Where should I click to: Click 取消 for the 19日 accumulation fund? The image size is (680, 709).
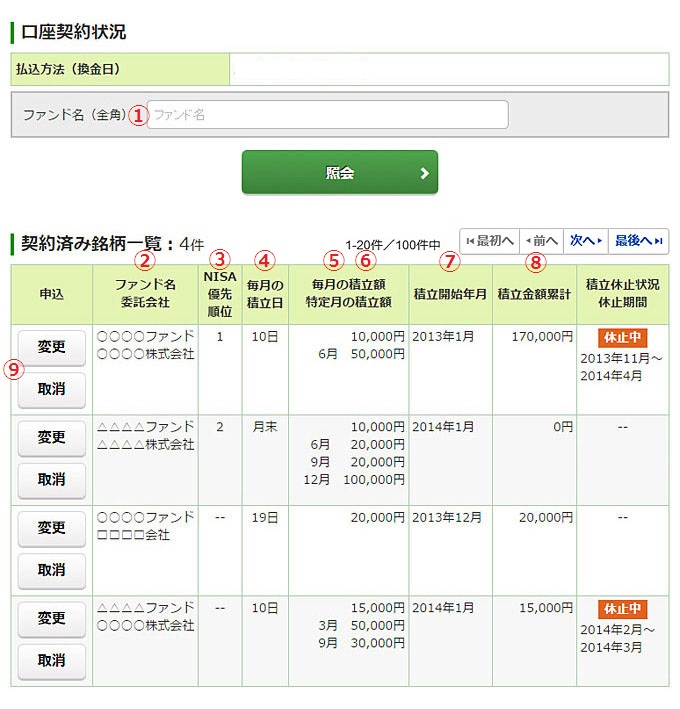[x=52, y=570]
